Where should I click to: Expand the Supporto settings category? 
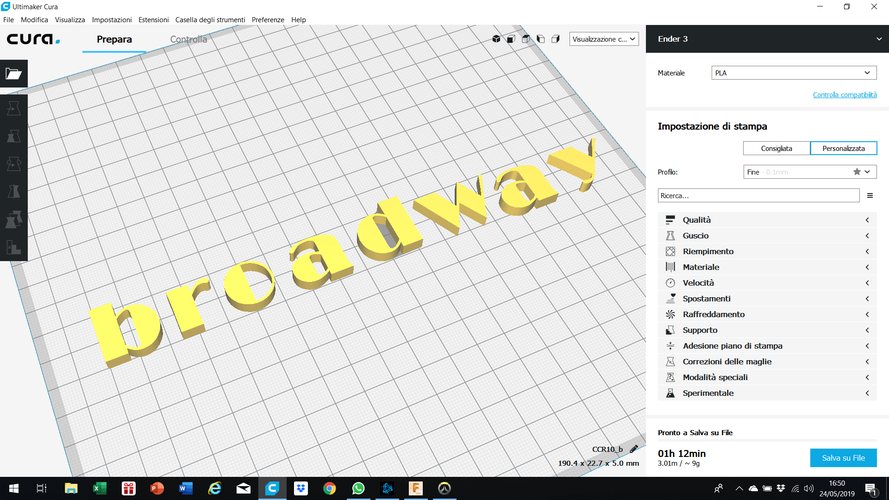click(x=767, y=330)
